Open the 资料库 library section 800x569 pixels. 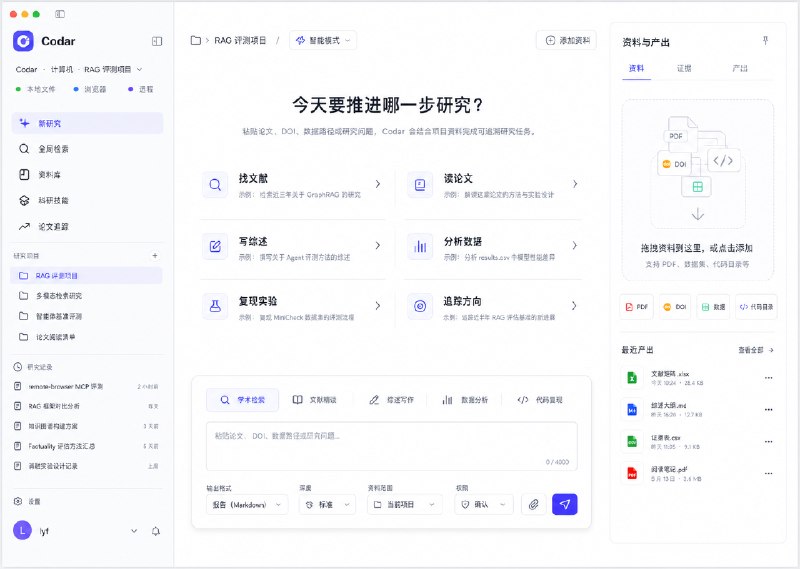[x=87, y=175]
